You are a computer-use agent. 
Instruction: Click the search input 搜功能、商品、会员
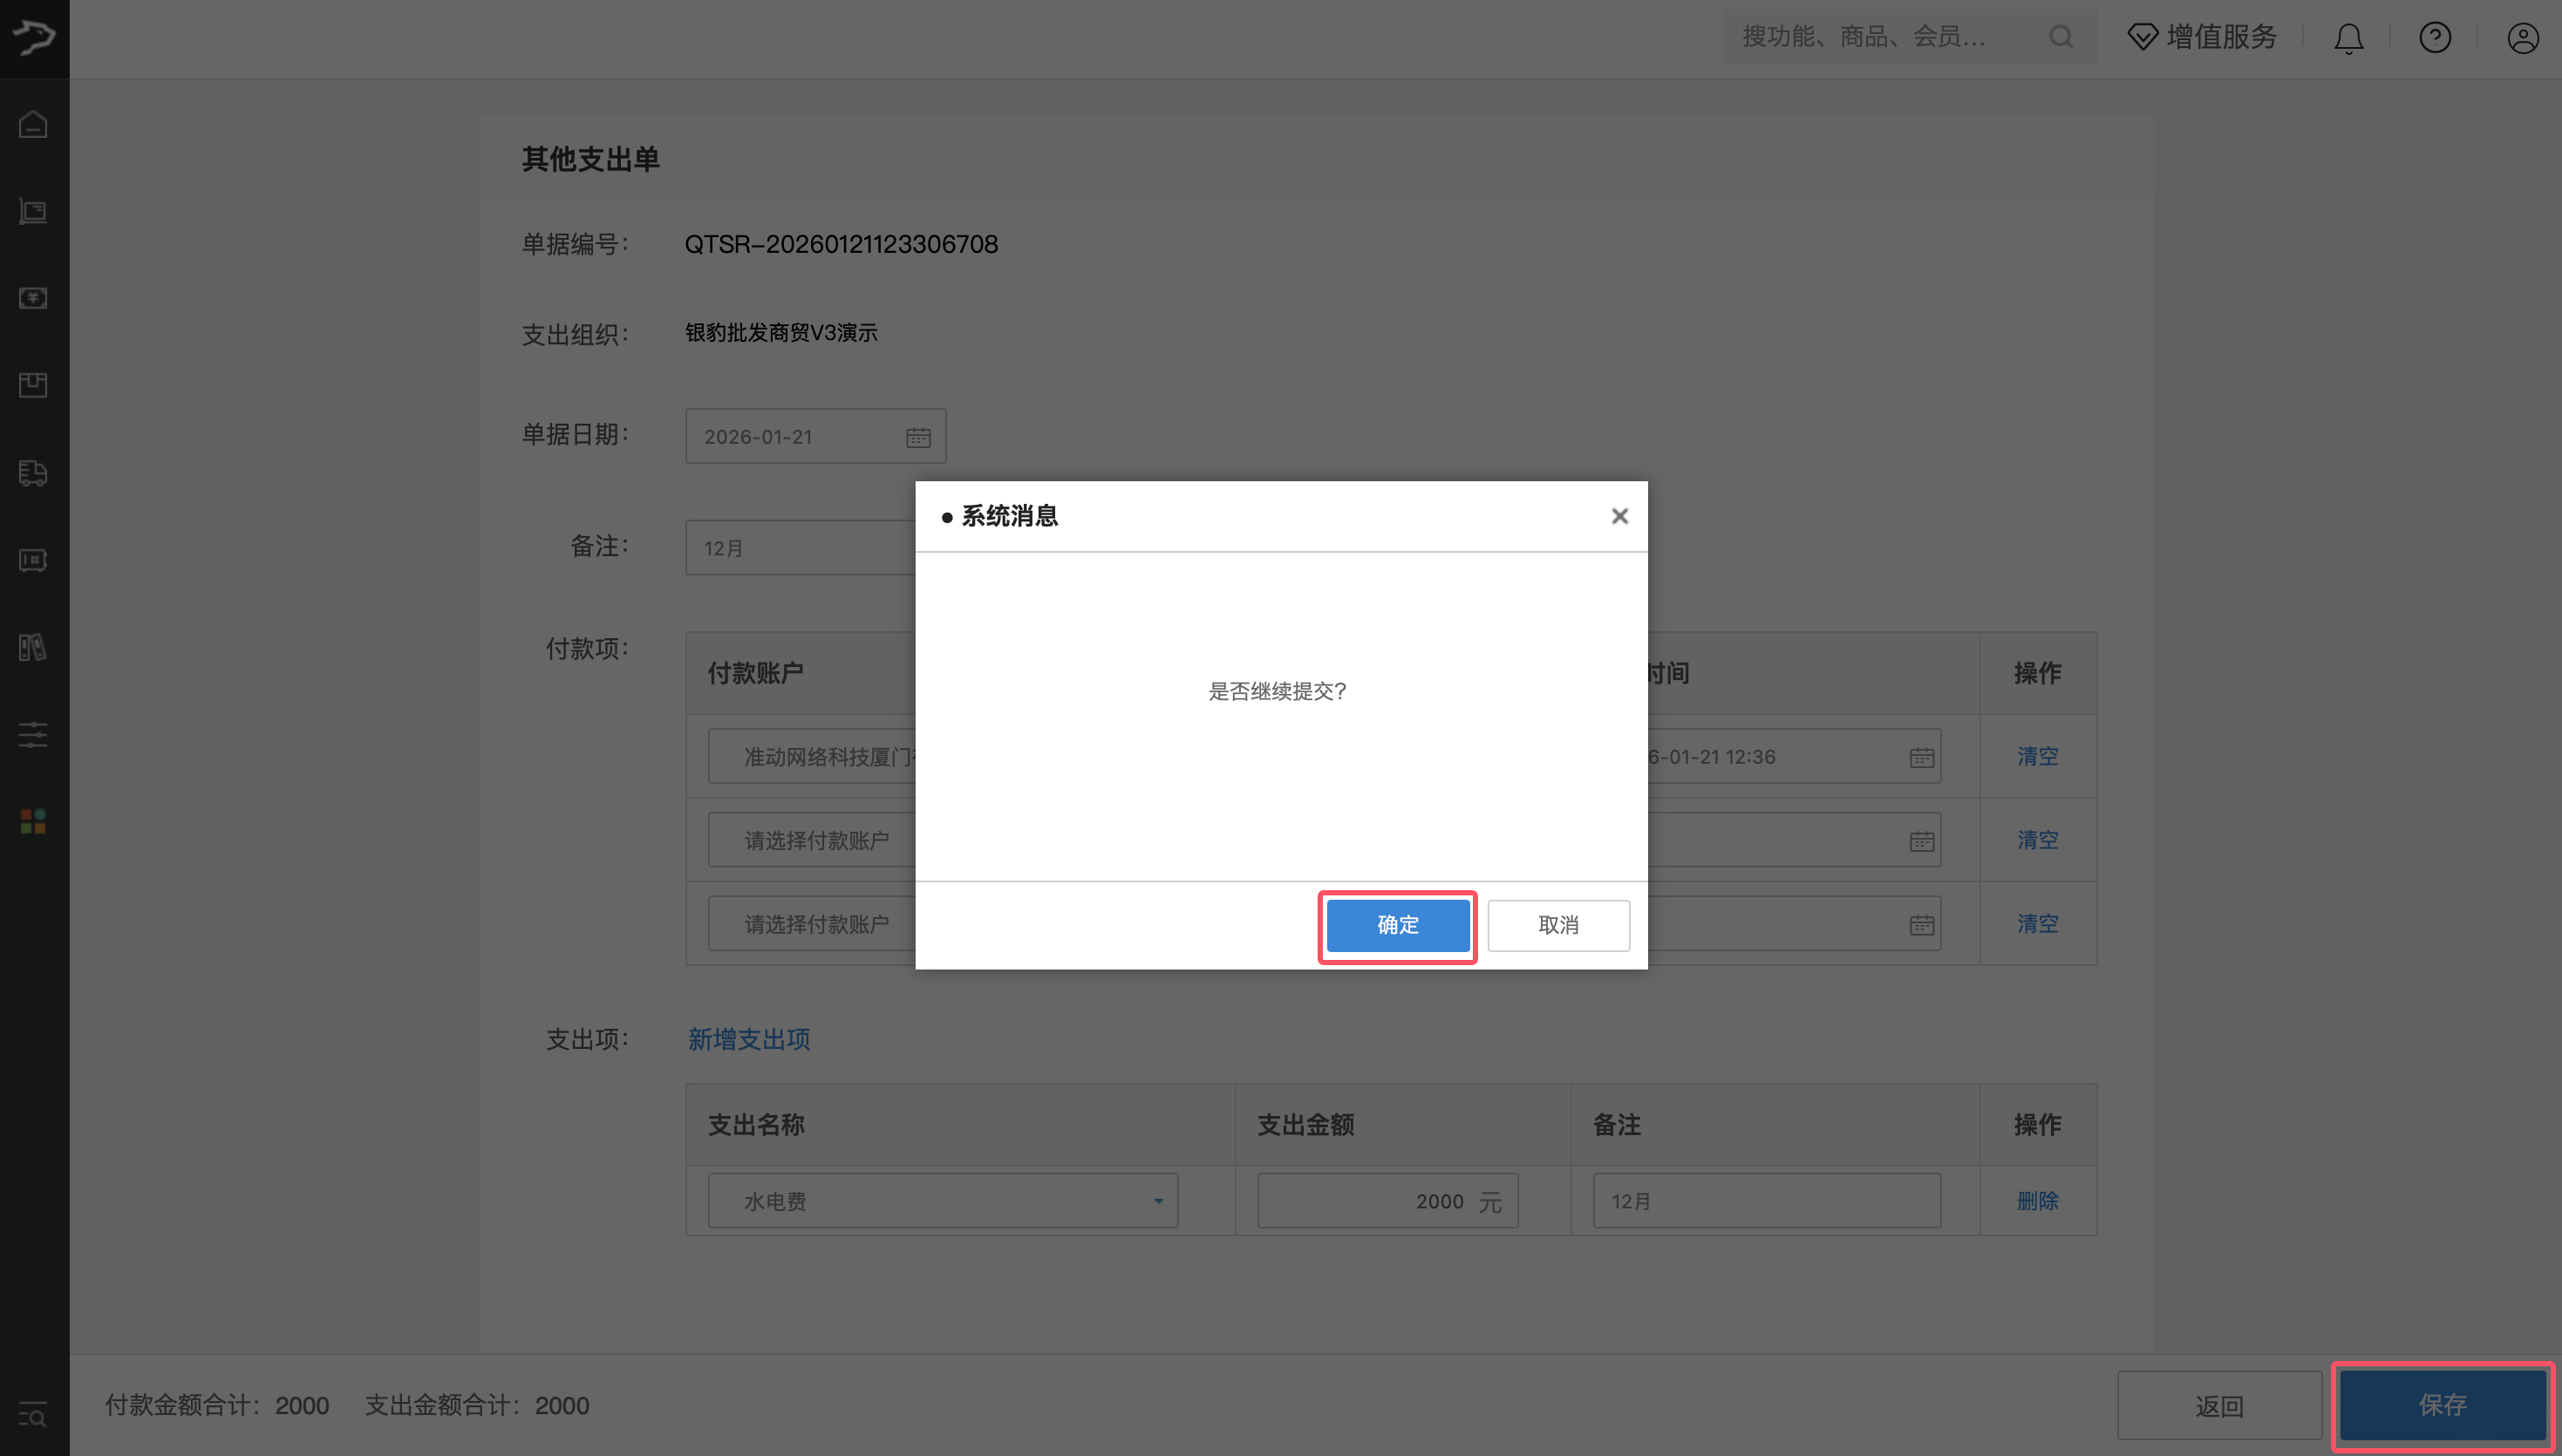1880,36
